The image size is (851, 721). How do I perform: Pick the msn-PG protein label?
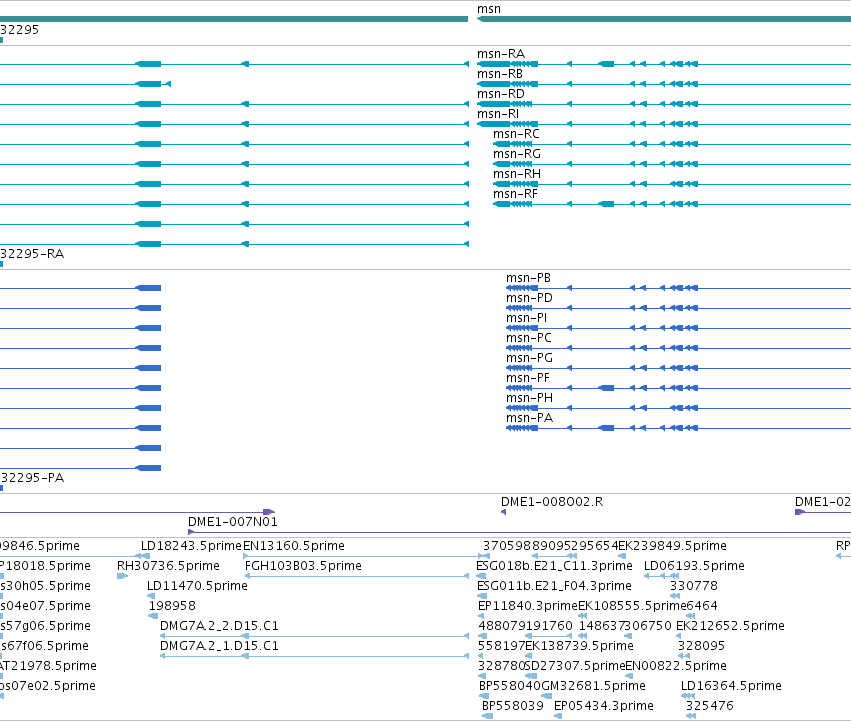529,358
